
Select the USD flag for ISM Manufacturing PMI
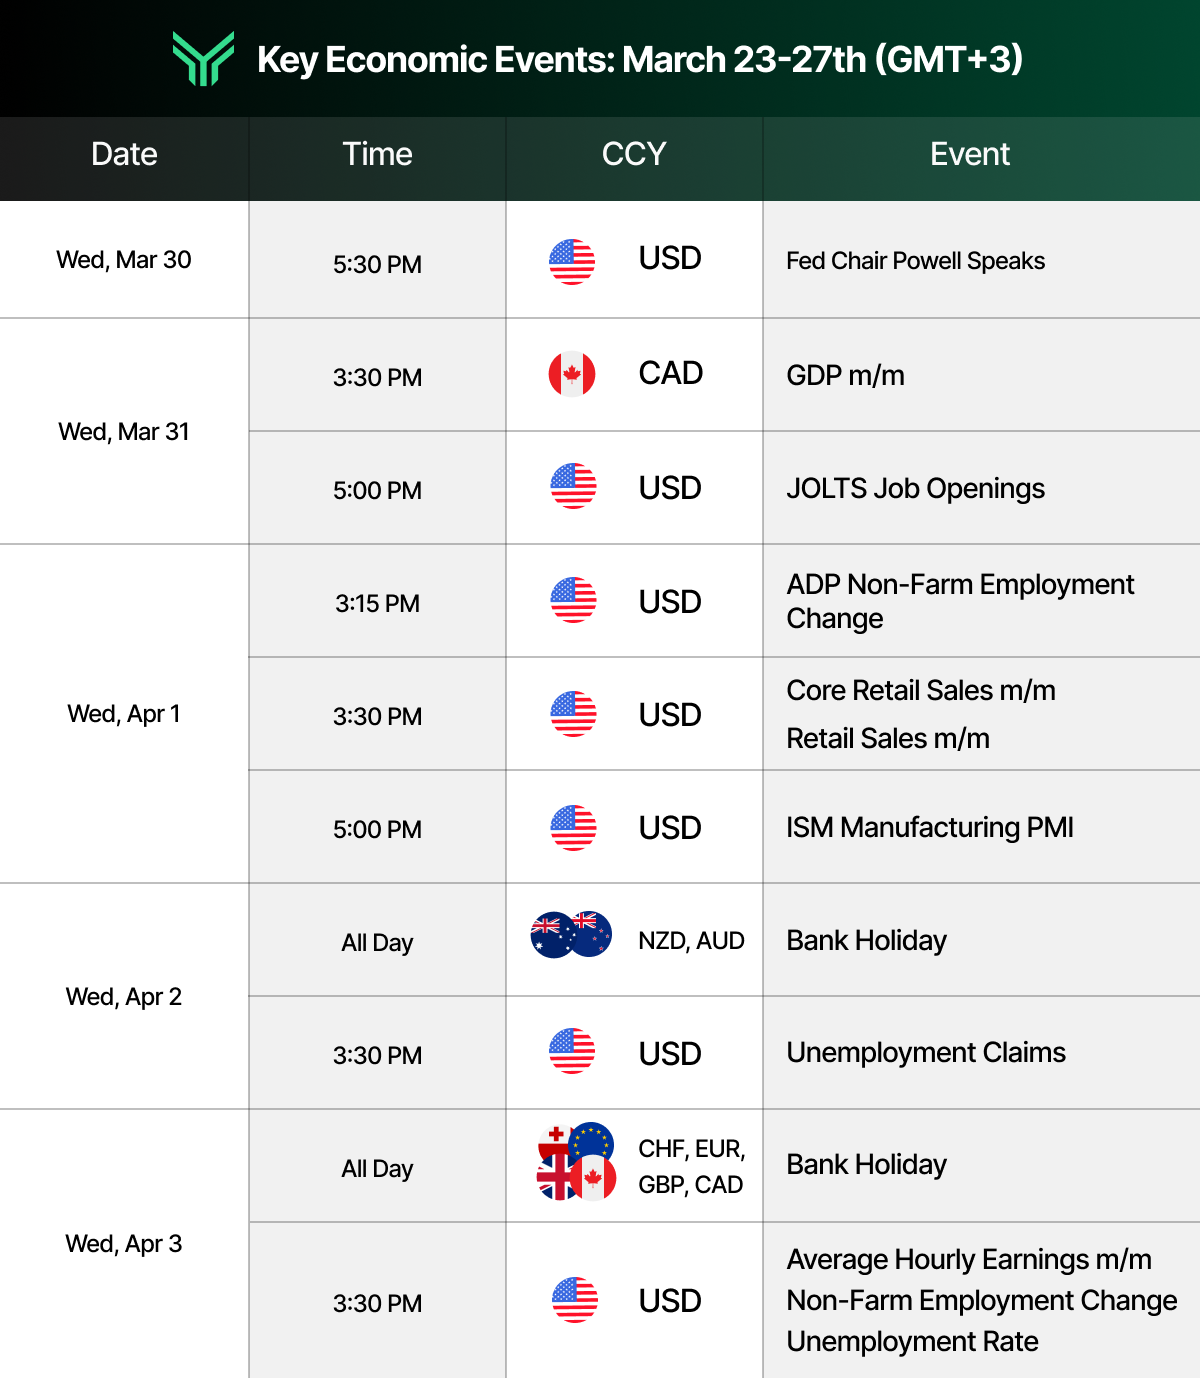[572, 826]
